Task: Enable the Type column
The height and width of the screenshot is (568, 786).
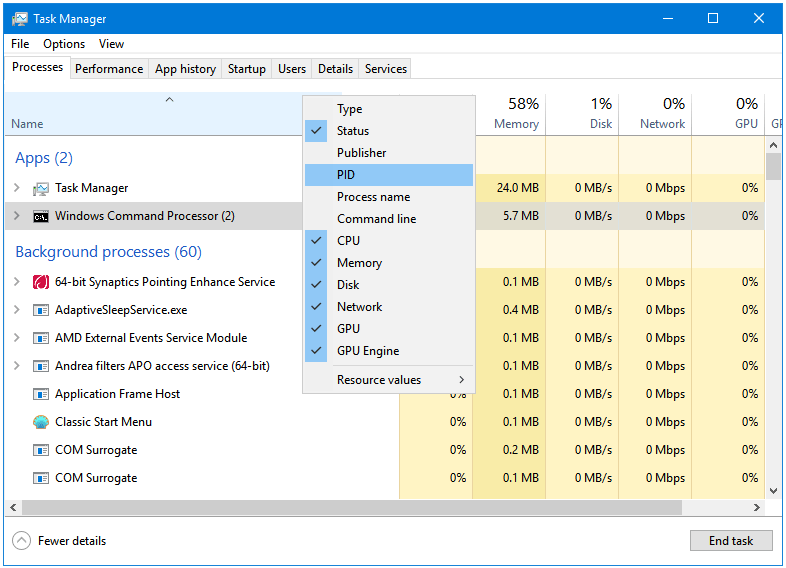Action: 389,109
